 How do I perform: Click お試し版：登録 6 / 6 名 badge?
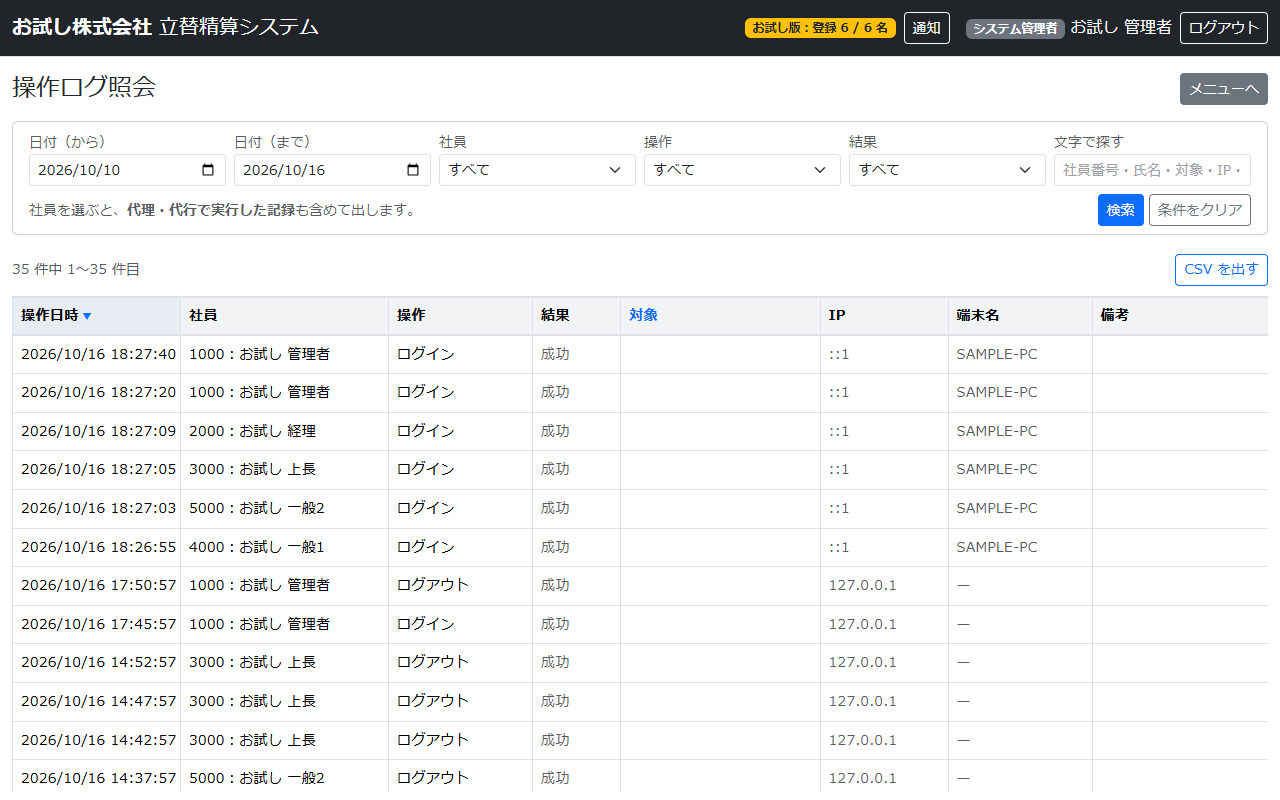(x=820, y=28)
